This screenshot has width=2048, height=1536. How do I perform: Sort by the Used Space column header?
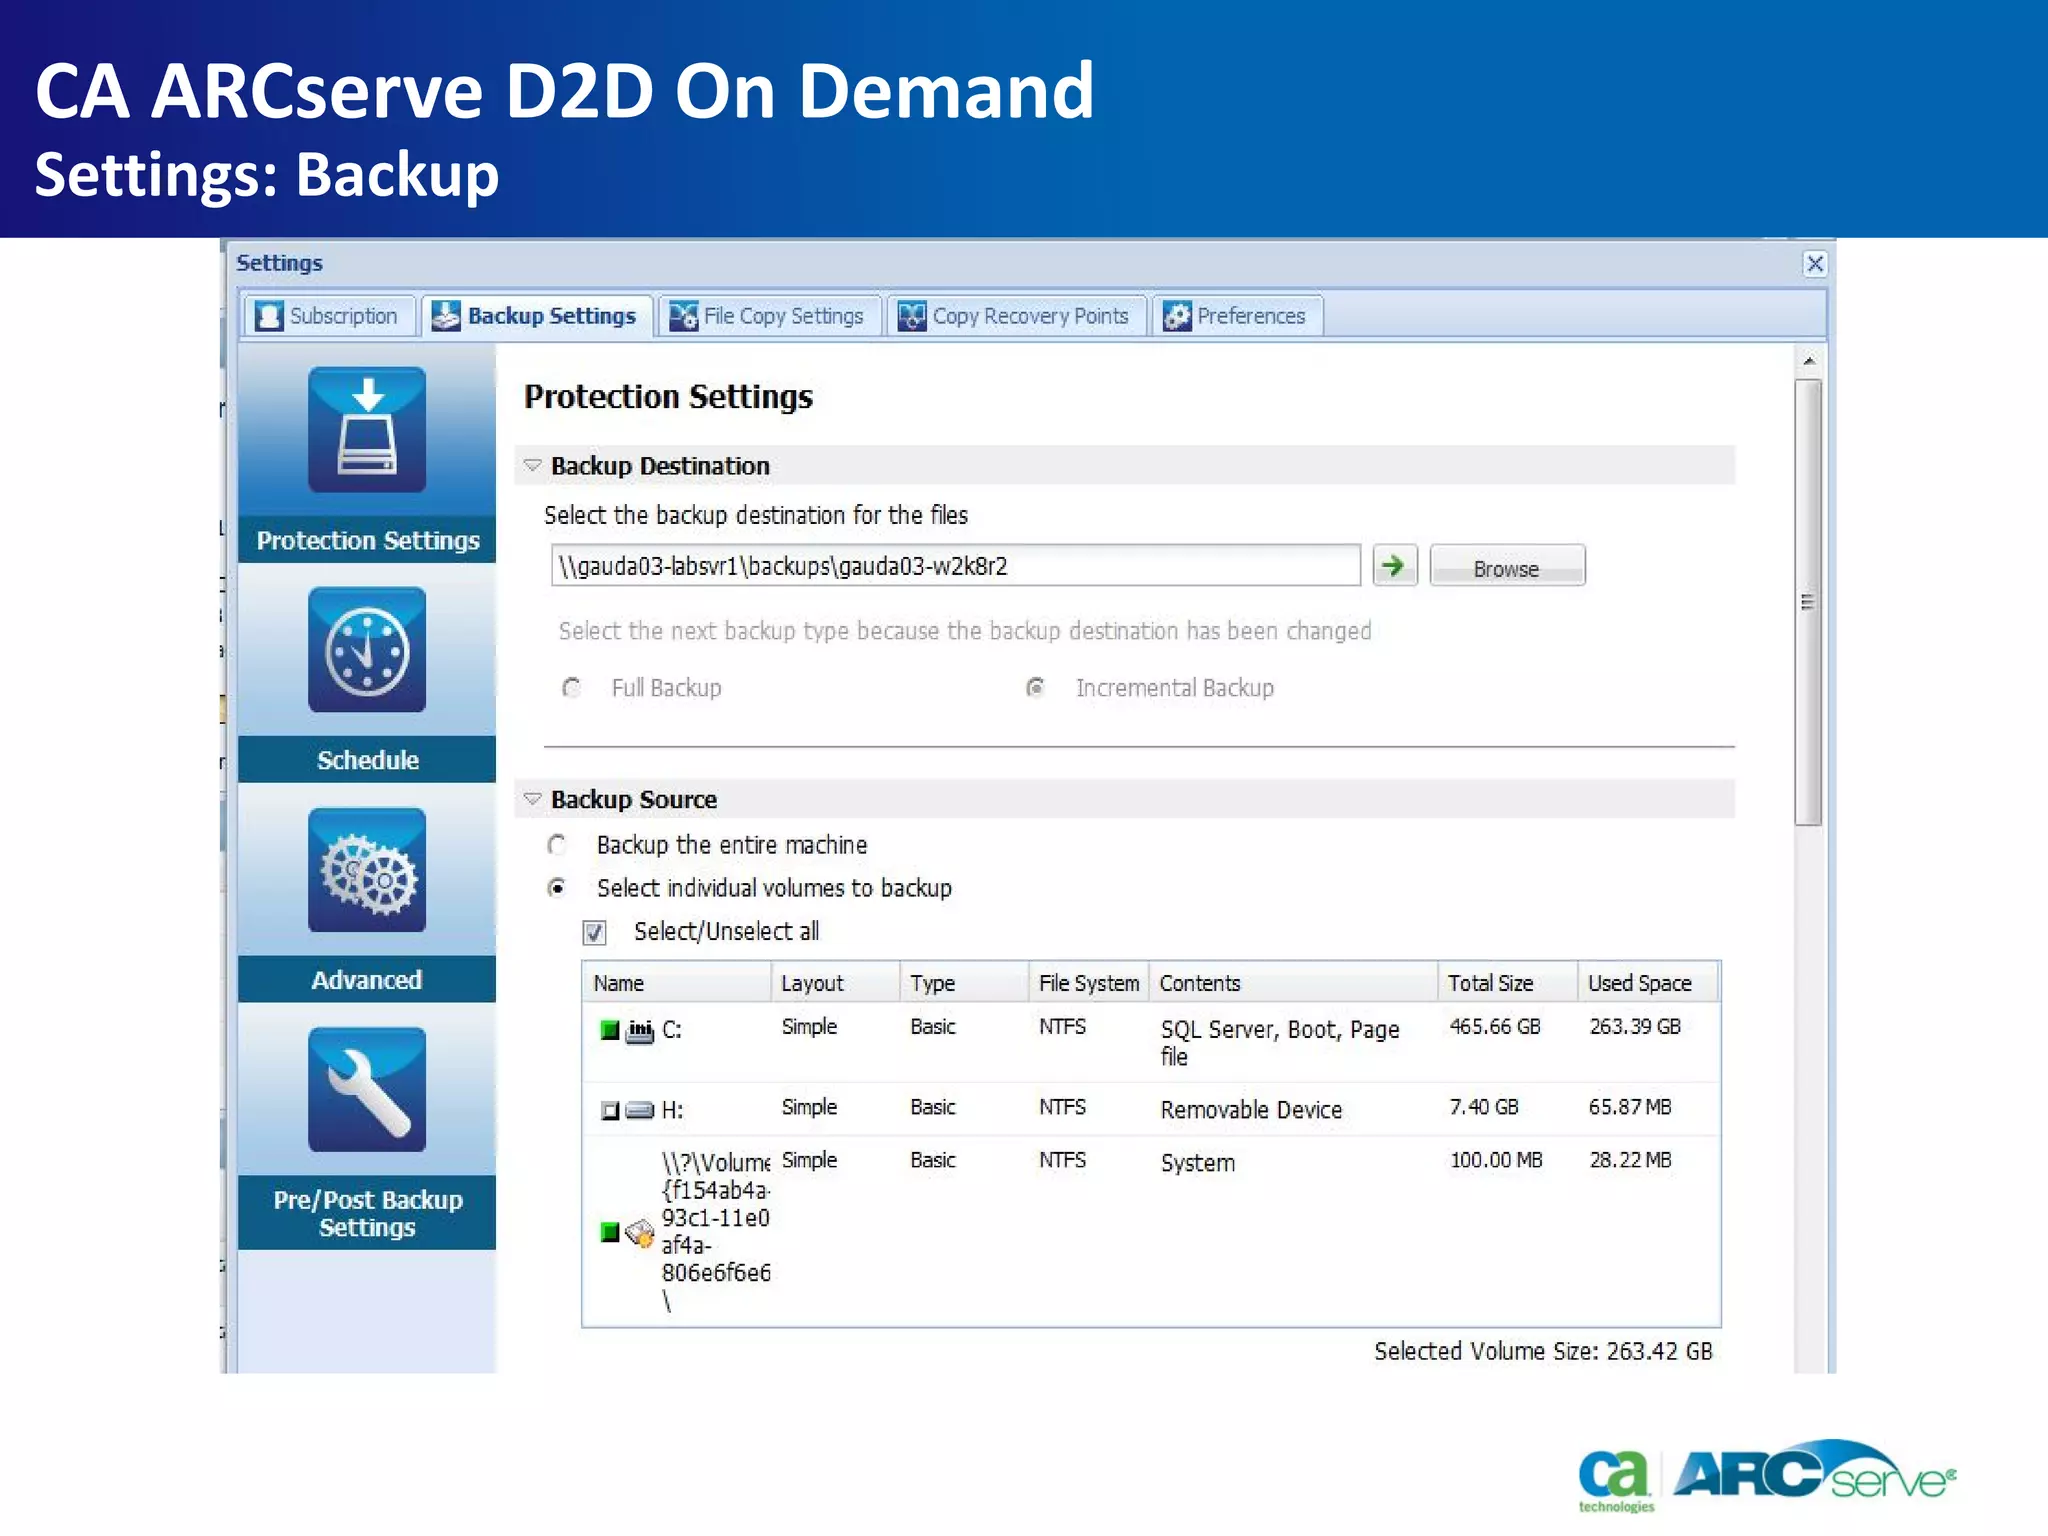pyautogui.click(x=1649, y=983)
